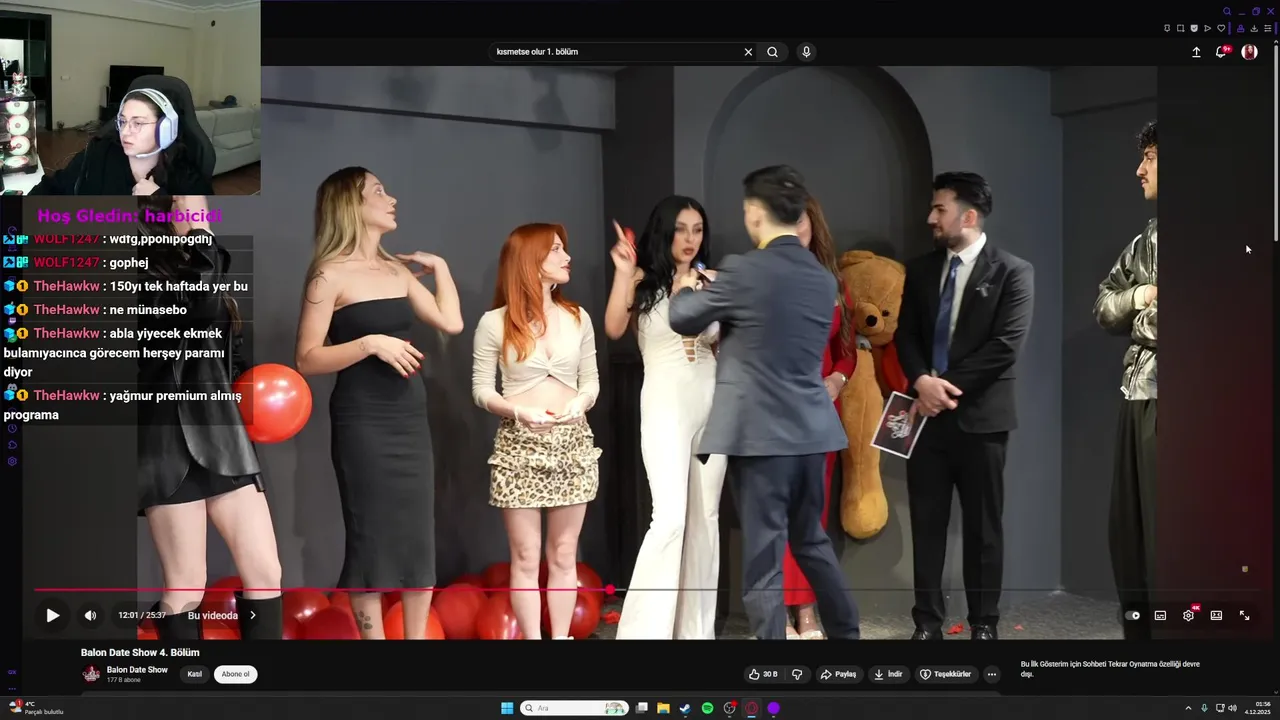Open the browser profile account icon

pyautogui.click(x=1241, y=28)
